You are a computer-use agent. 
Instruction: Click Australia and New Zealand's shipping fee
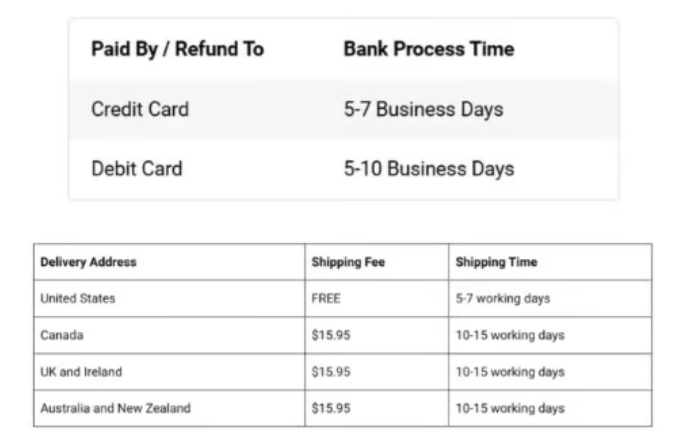click(331, 408)
